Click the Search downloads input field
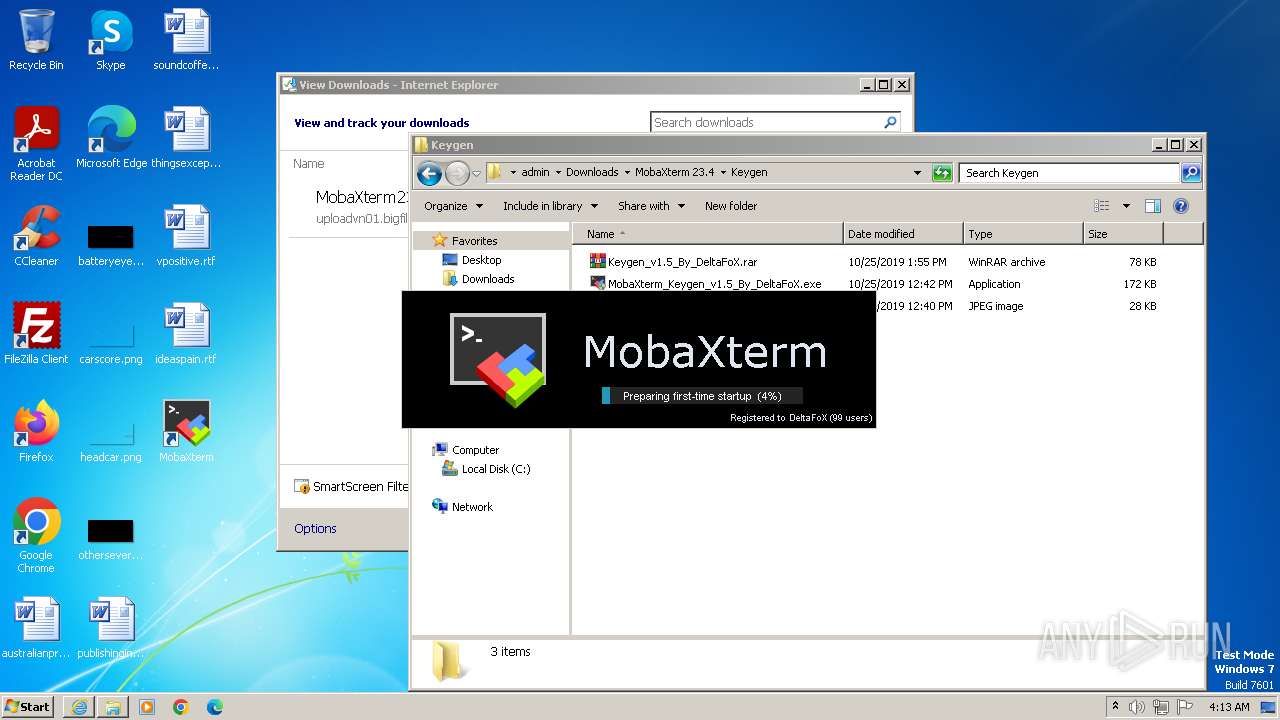Screen dimensions: 1280x720 (x=766, y=122)
